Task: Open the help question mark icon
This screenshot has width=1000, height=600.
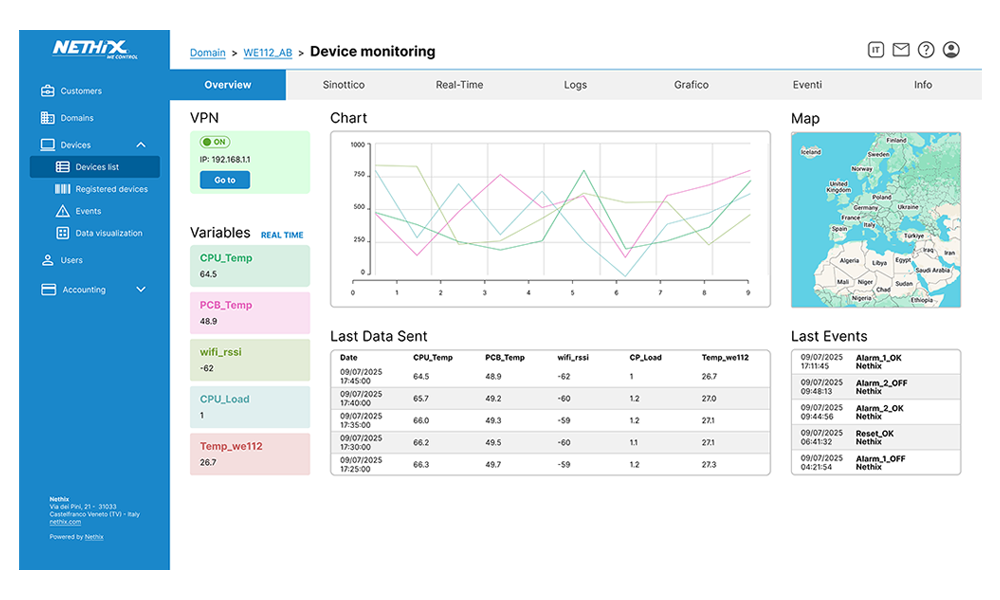Action: (926, 50)
